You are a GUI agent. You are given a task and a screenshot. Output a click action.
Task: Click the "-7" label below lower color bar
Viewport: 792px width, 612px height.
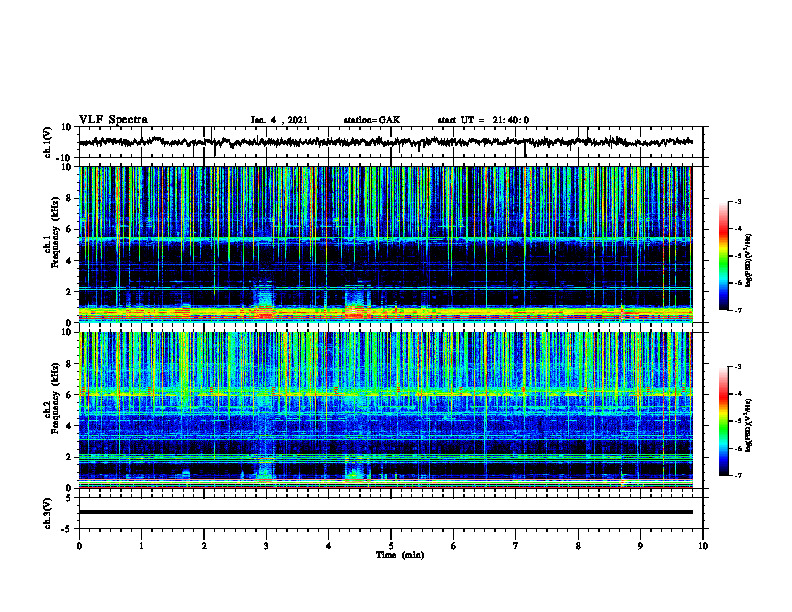[737, 475]
